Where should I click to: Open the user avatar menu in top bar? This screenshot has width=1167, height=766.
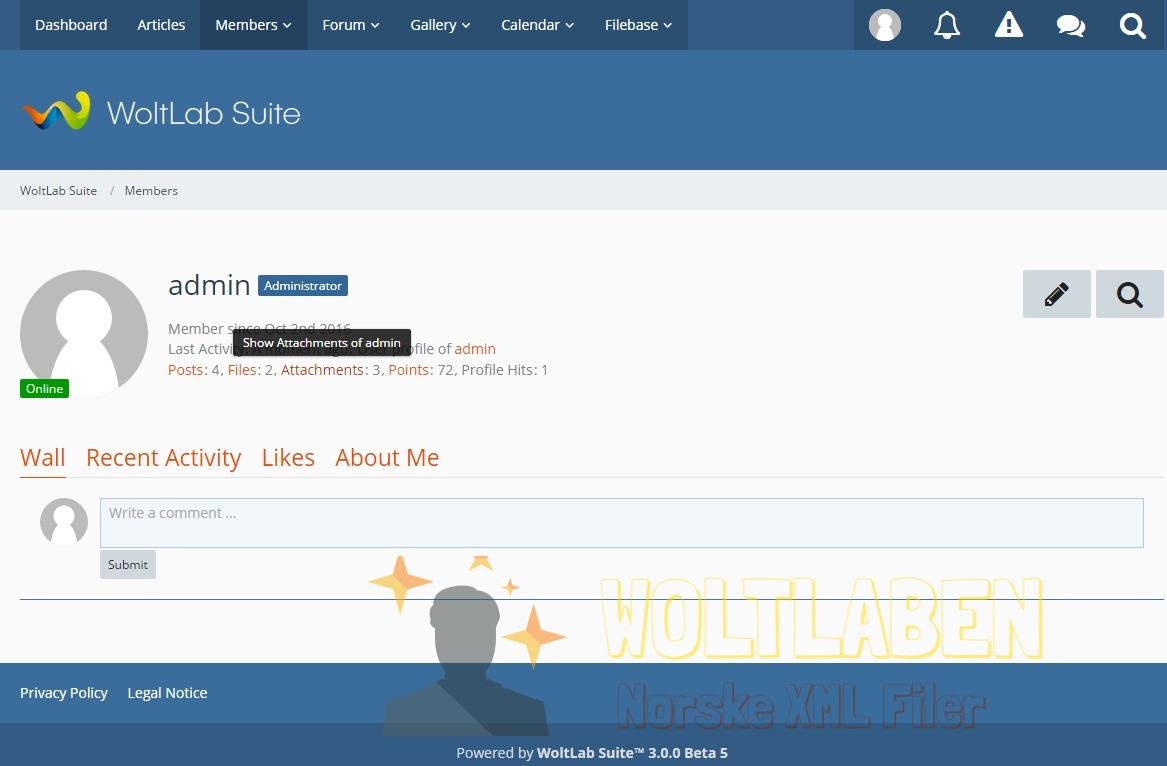point(884,25)
